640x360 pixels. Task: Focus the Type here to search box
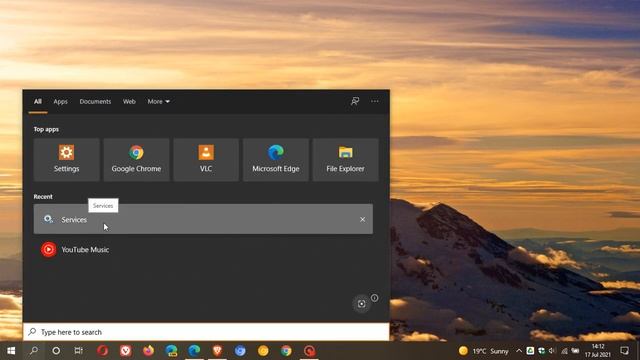pos(206,332)
